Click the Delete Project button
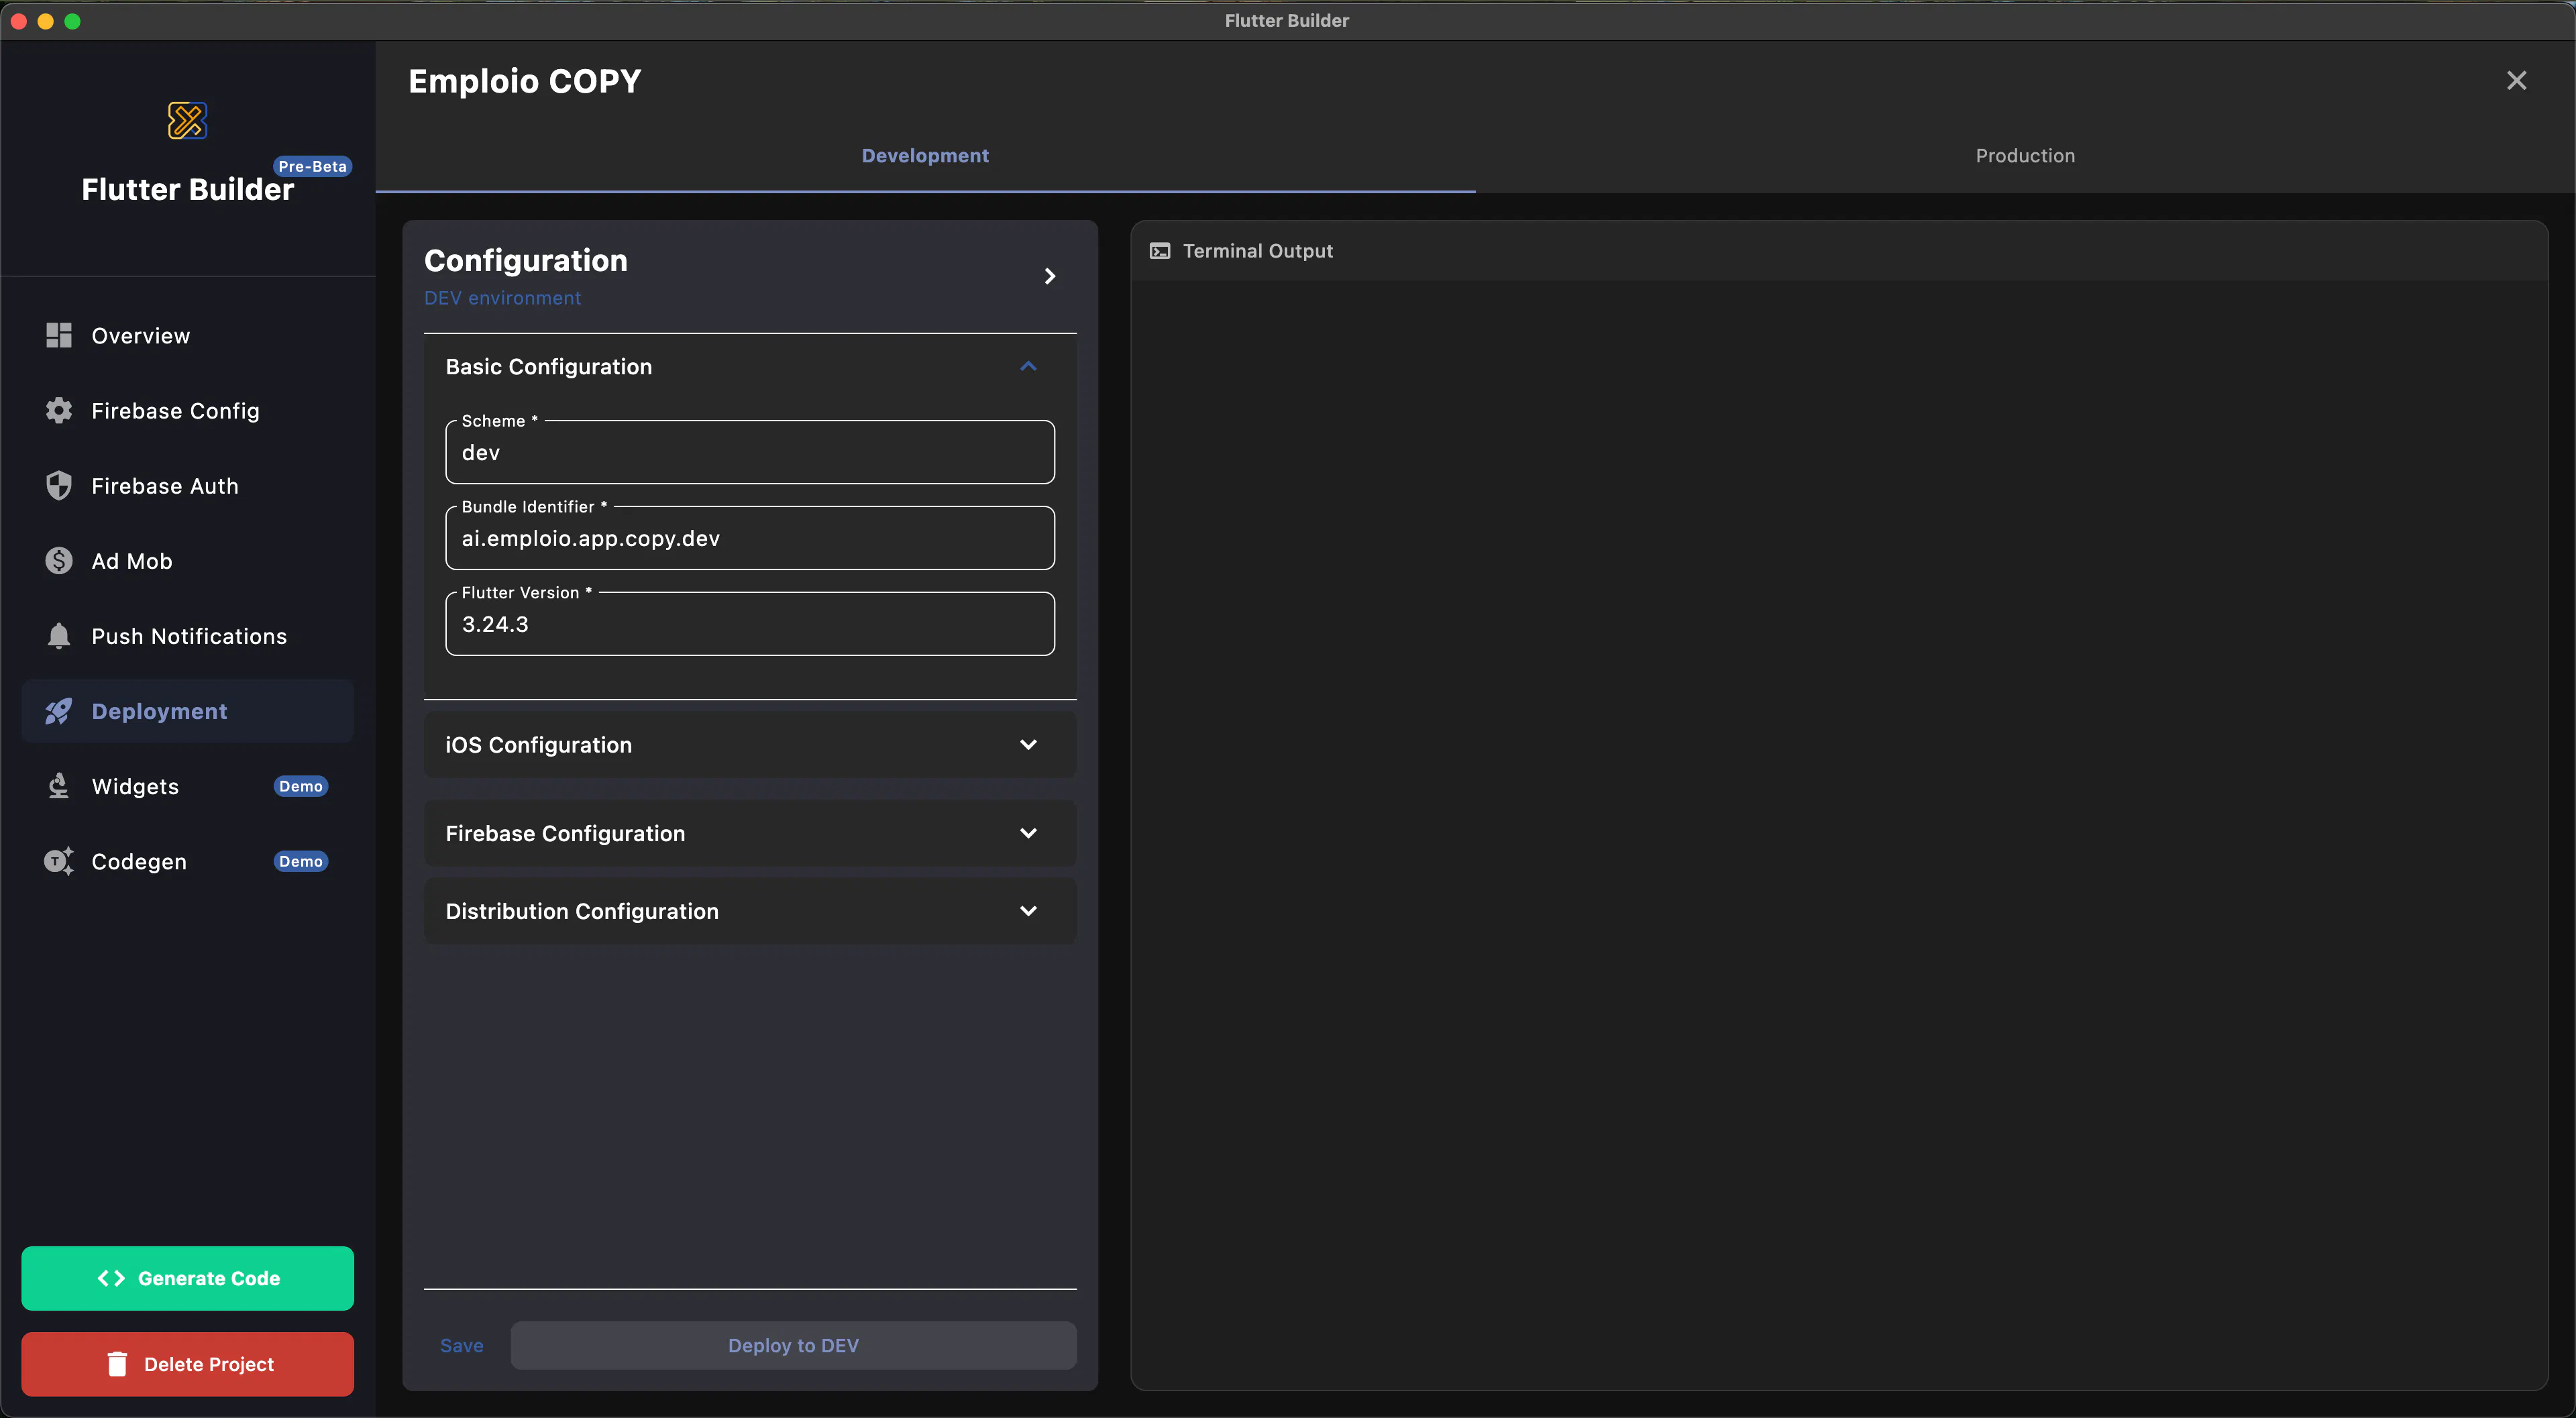 [x=187, y=1364]
